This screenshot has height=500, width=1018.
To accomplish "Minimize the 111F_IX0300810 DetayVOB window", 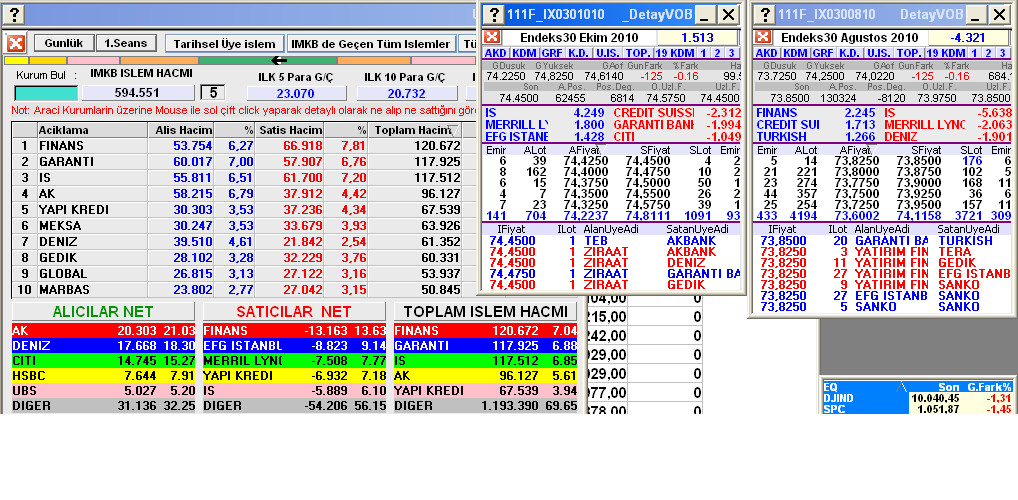I will 976,14.
